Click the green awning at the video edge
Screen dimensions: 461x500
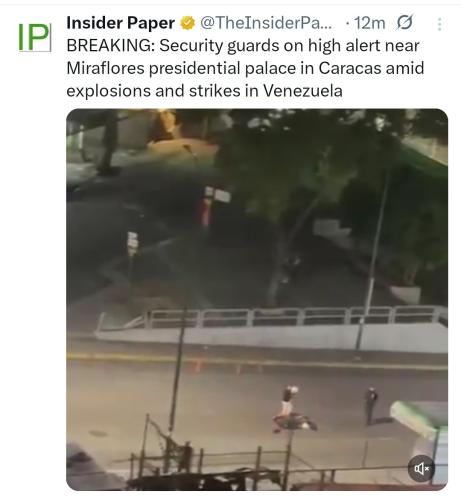click(x=417, y=418)
